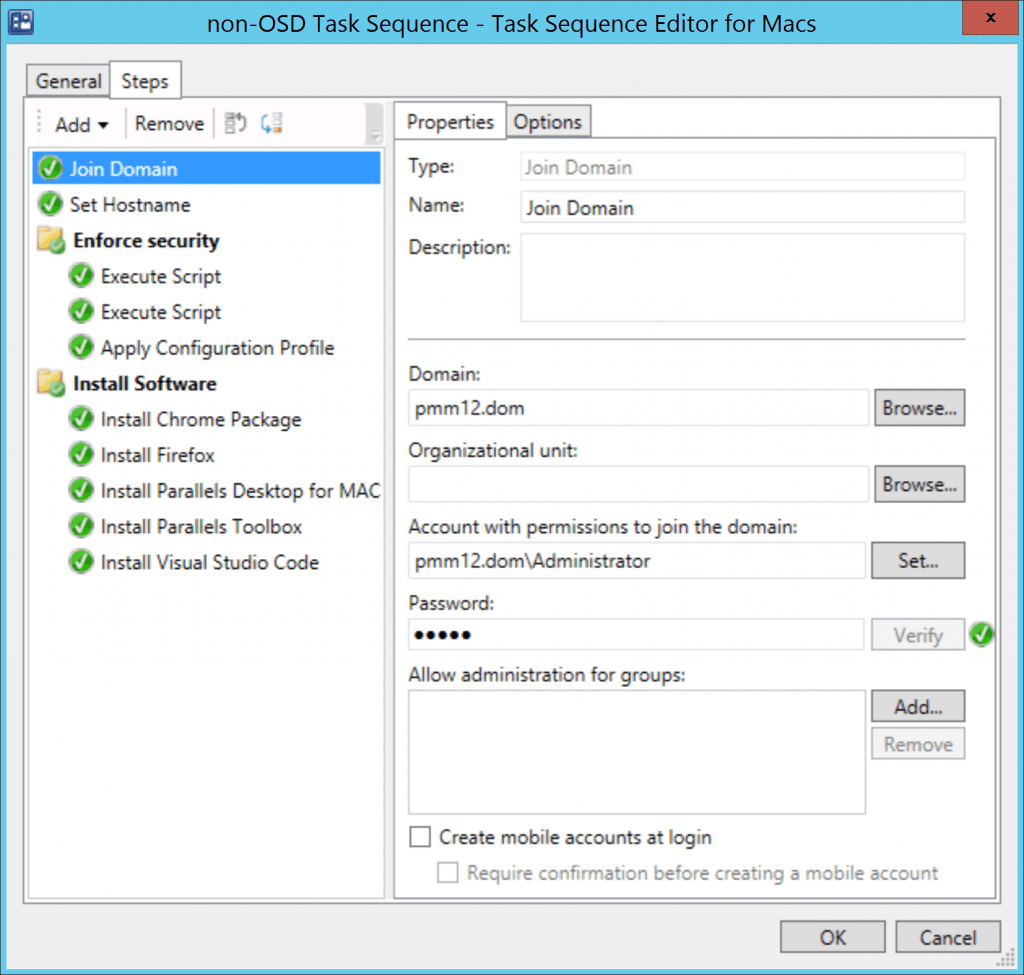Click the green verified icon next to Verify
The width and height of the screenshot is (1024, 975).
pyautogui.click(x=982, y=634)
